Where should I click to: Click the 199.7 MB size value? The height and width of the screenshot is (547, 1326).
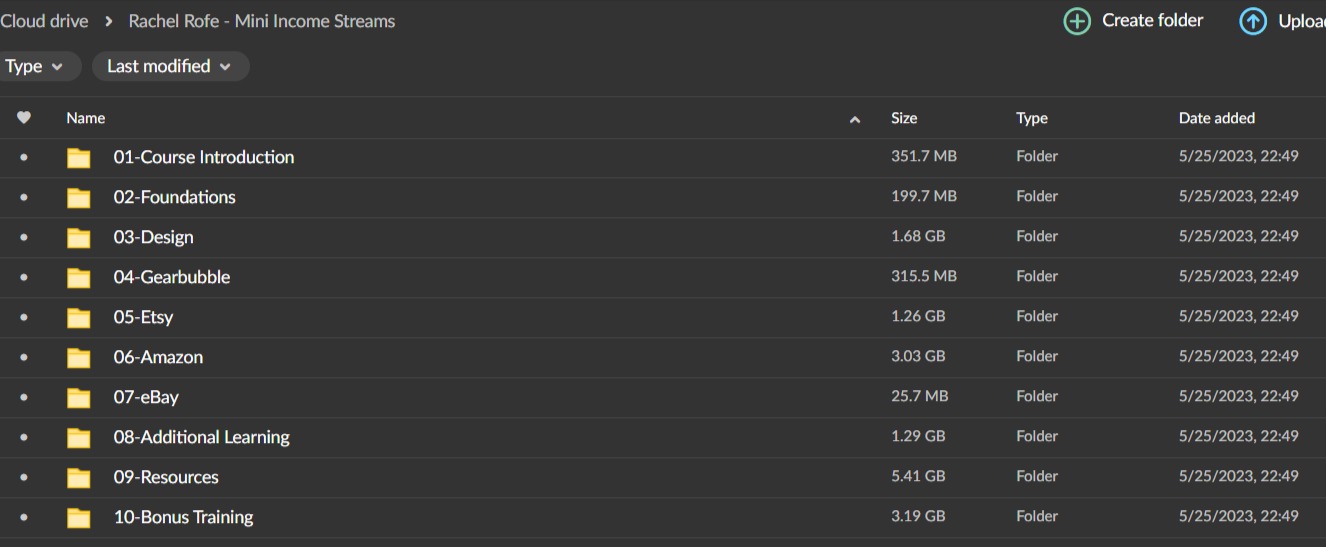click(924, 196)
